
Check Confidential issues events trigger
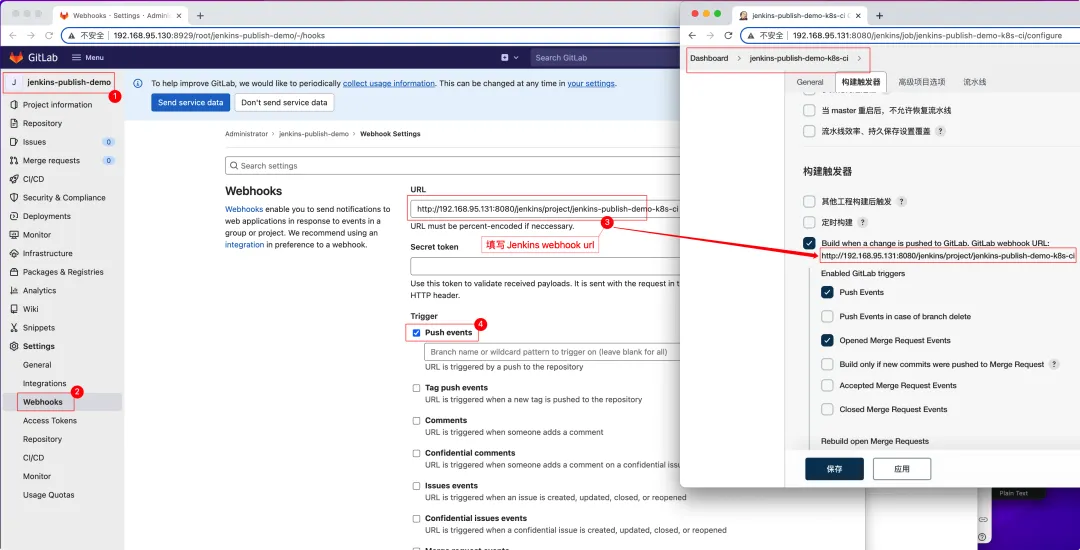coord(416,518)
